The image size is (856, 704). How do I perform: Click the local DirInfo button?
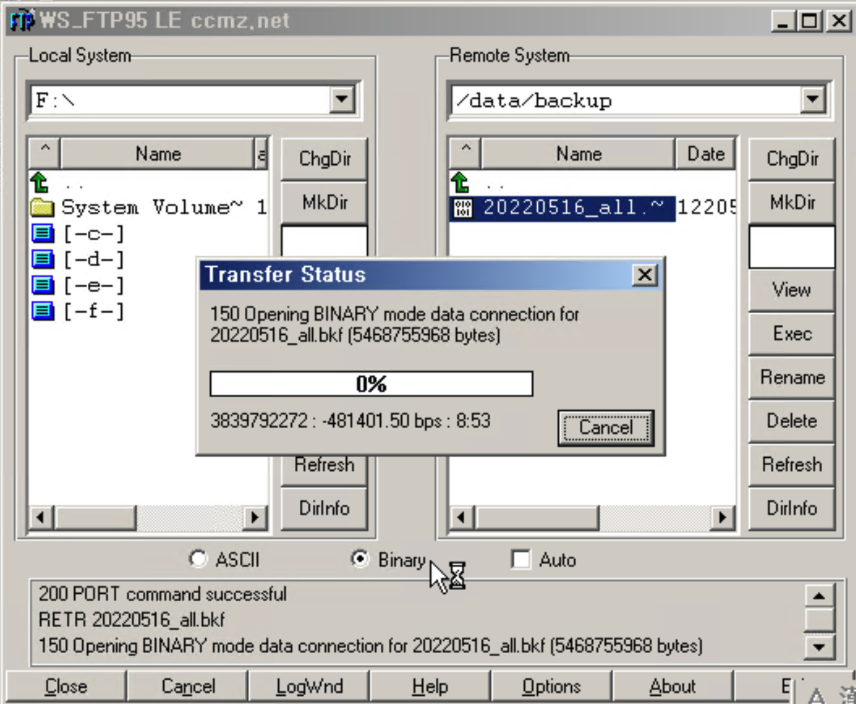pyautogui.click(x=324, y=508)
